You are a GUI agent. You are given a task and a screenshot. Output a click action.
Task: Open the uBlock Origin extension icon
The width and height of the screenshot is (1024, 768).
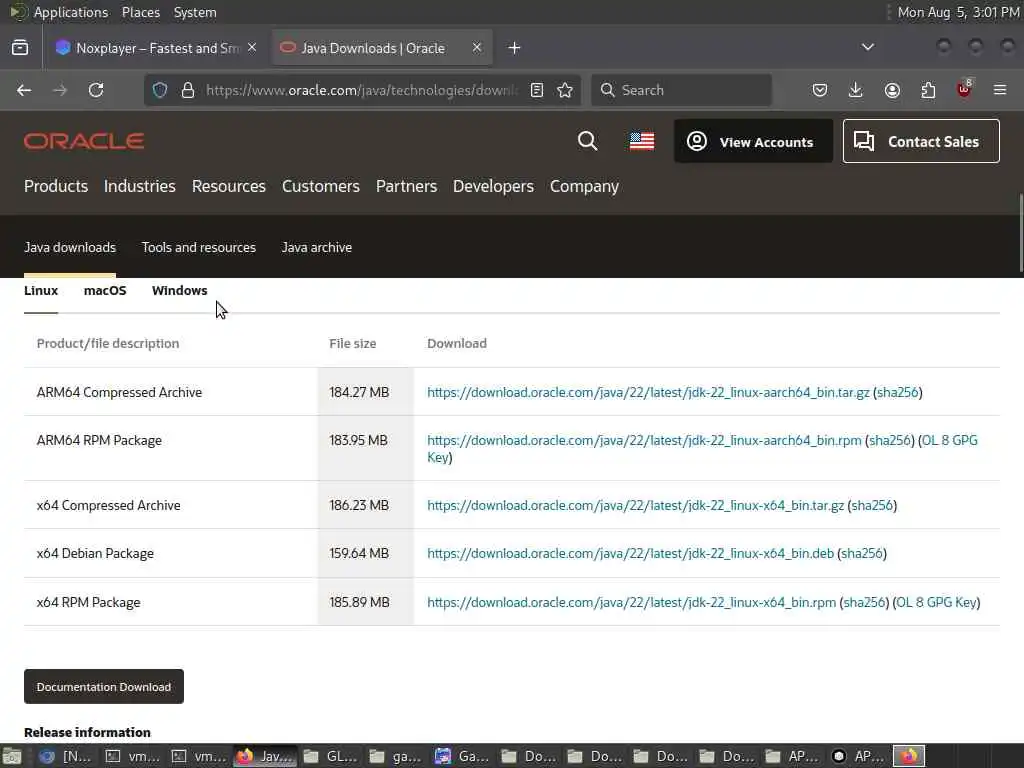(x=964, y=89)
